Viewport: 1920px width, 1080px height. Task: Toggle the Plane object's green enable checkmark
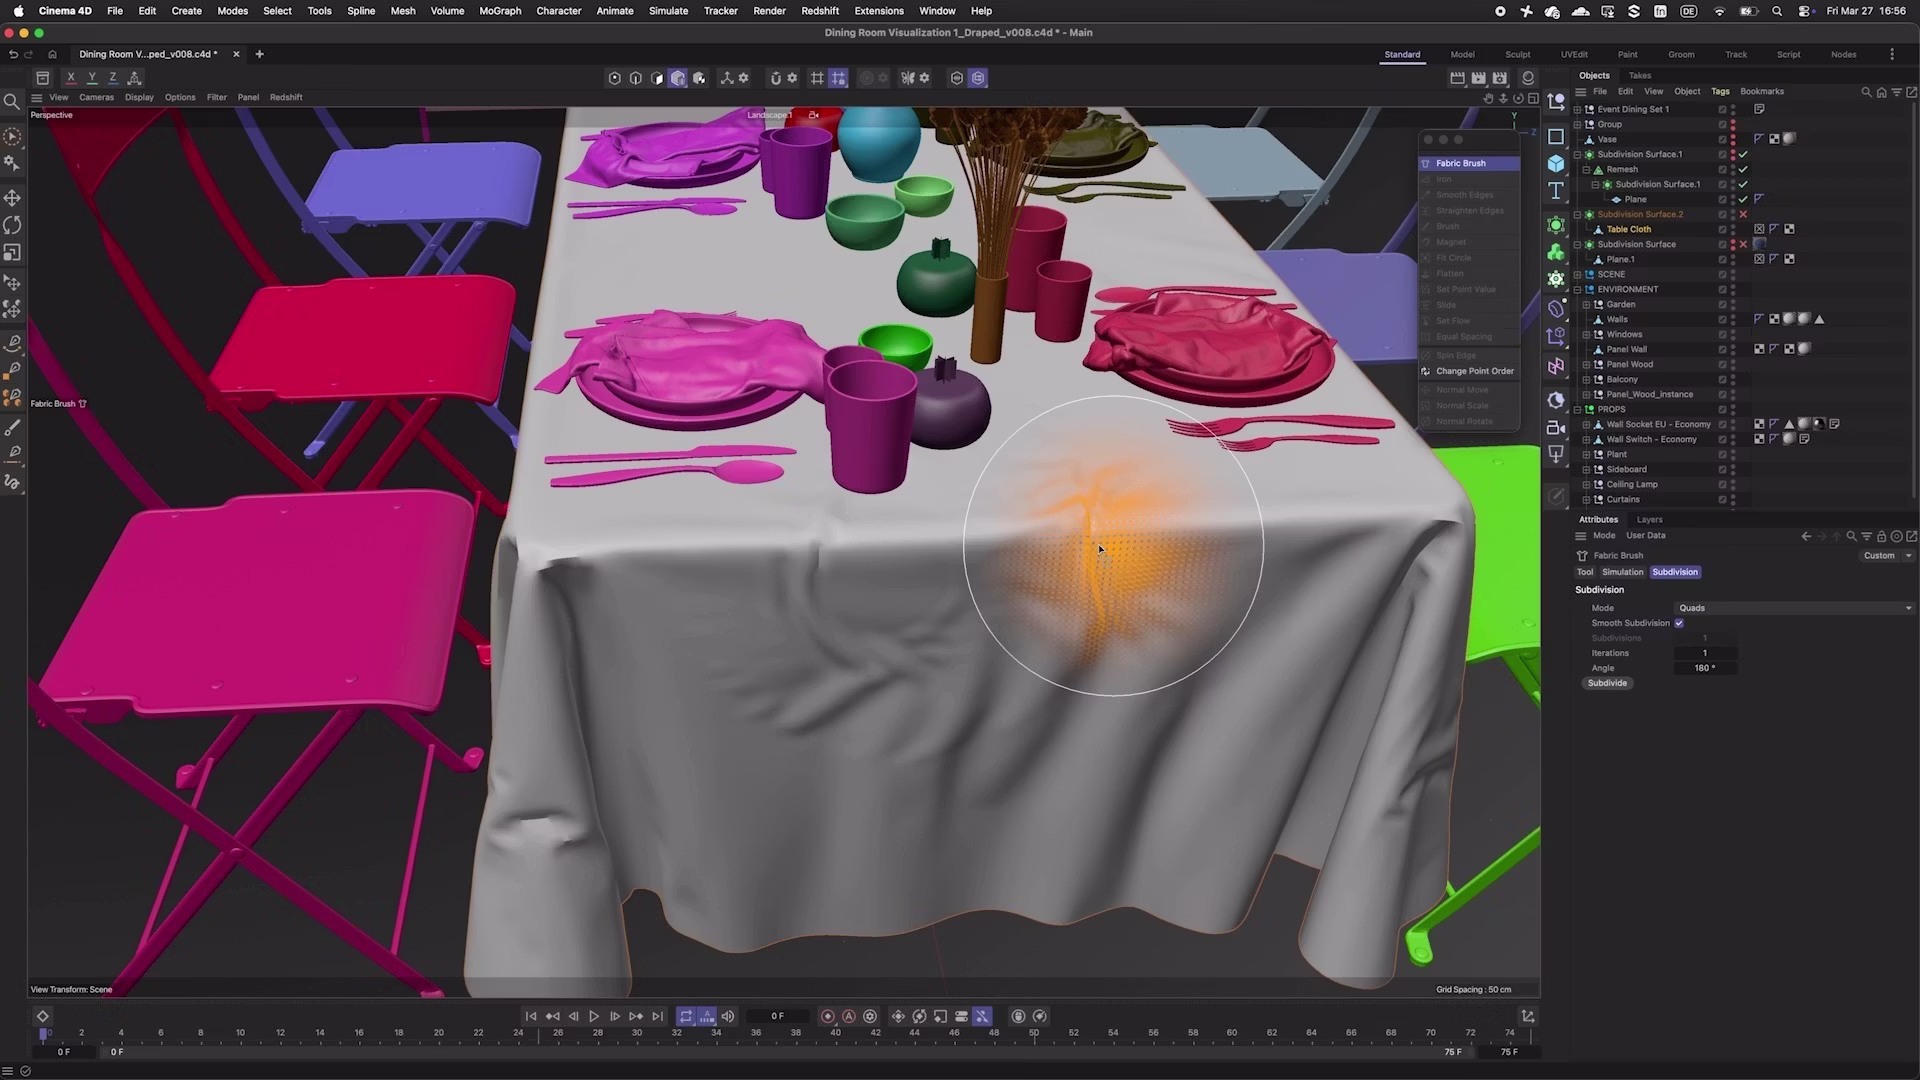pyautogui.click(x=1743, y=199)
